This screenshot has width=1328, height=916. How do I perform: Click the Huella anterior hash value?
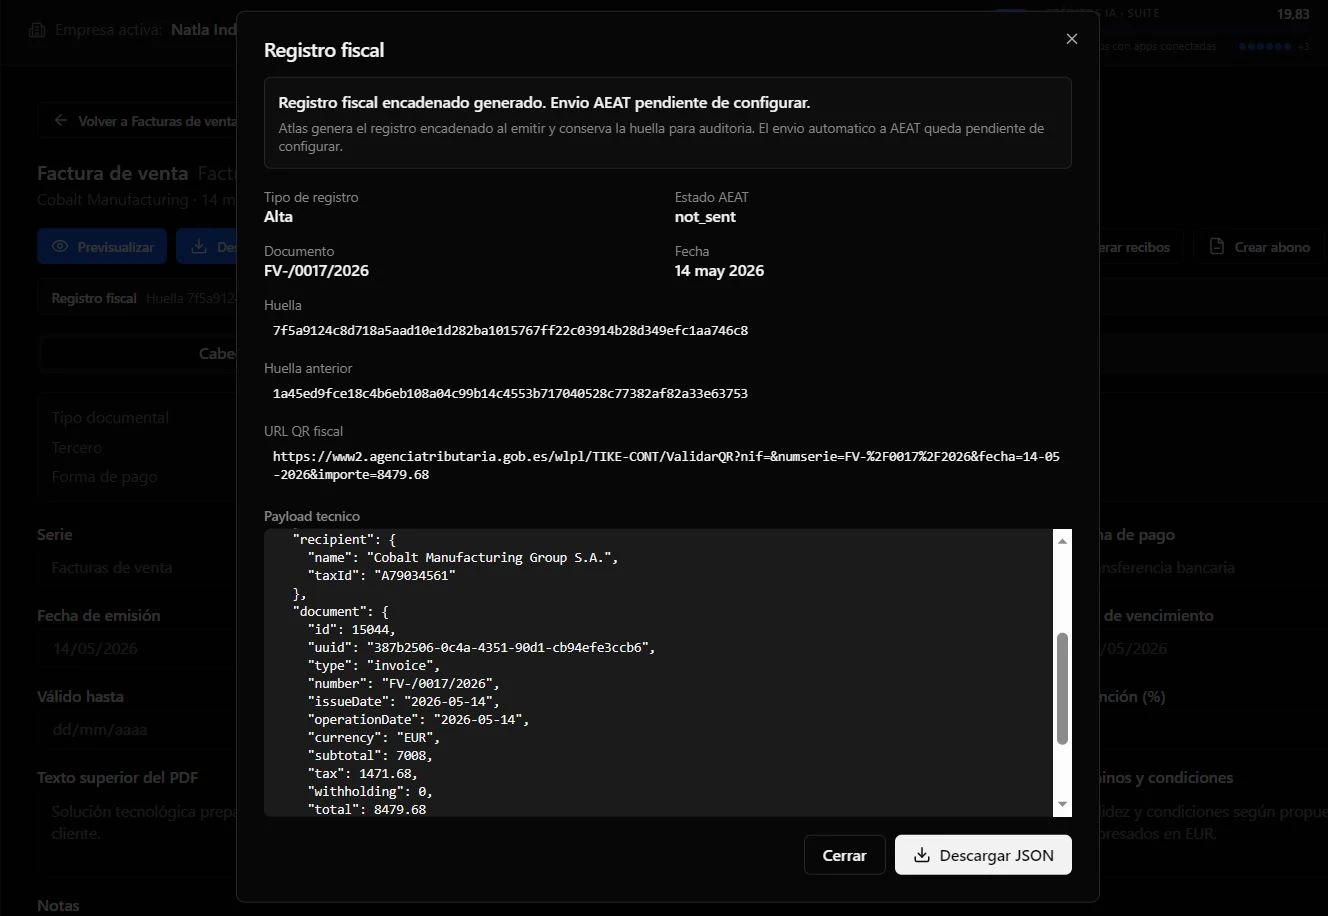(510, 393)
